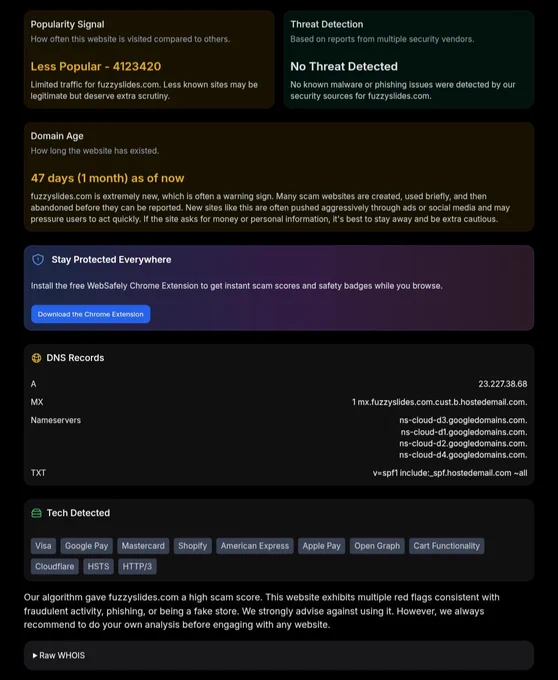This screenshot has width=558, height=680.
Task: Select nameserver ns-cloud-d1.googledomains.com.
Action: pyautogui.click(x=464, y=432)
